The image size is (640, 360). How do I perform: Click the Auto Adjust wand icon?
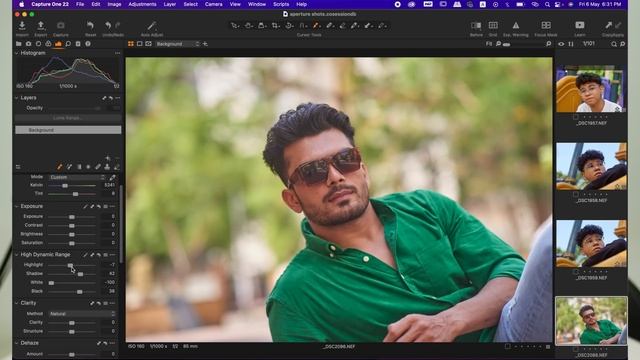[152, 26]
